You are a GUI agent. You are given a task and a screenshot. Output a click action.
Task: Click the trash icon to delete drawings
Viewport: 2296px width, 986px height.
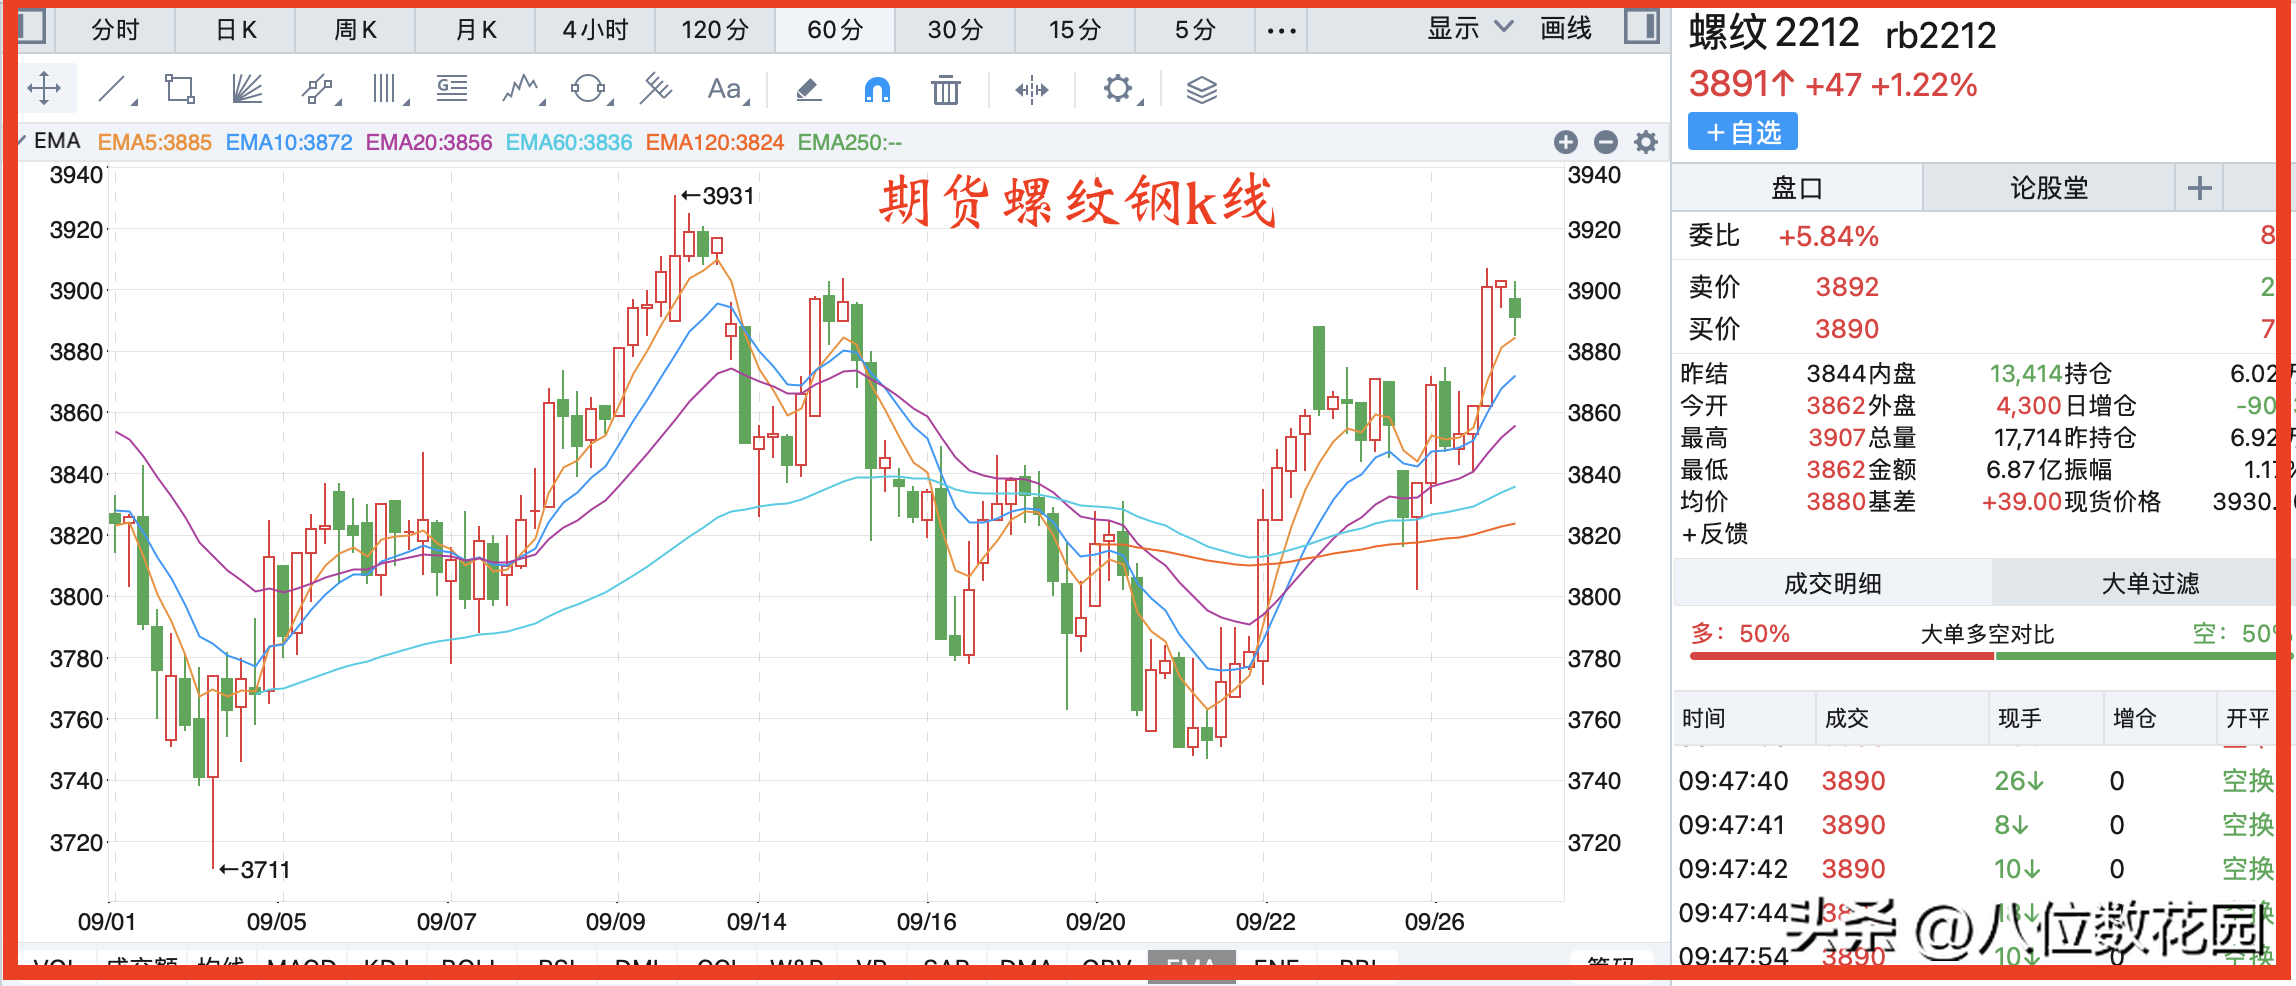click(945, 91)
